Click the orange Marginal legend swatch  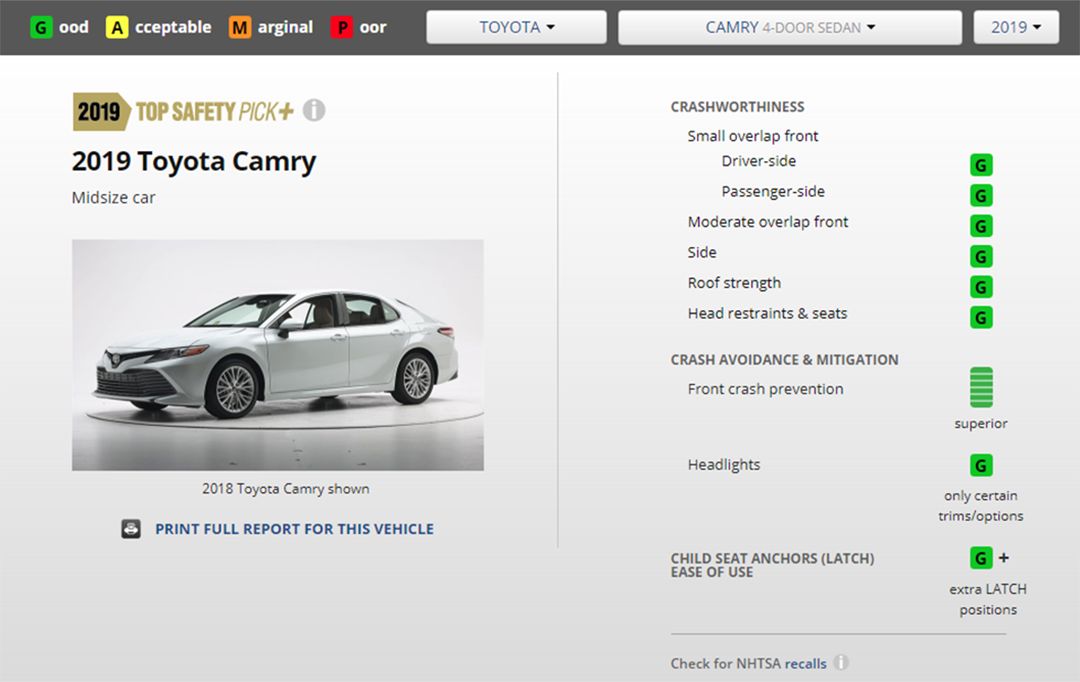coord(240,27)
